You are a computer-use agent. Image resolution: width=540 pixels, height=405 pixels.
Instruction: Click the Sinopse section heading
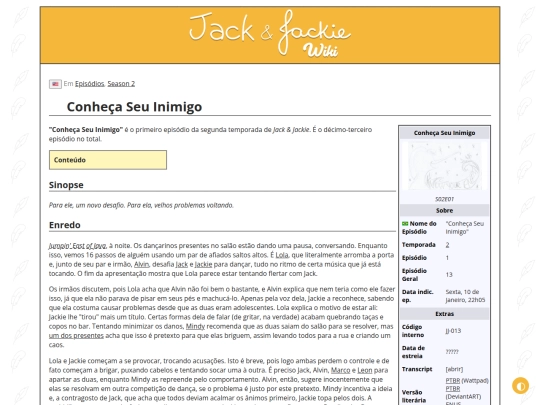(66, 185)
